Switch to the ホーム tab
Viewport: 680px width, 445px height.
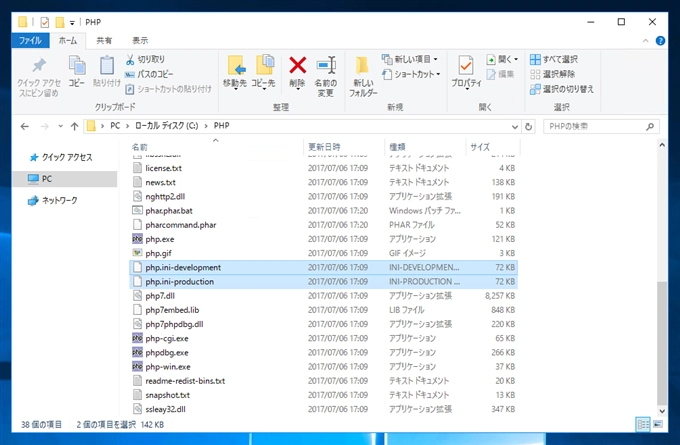point(68,40)
